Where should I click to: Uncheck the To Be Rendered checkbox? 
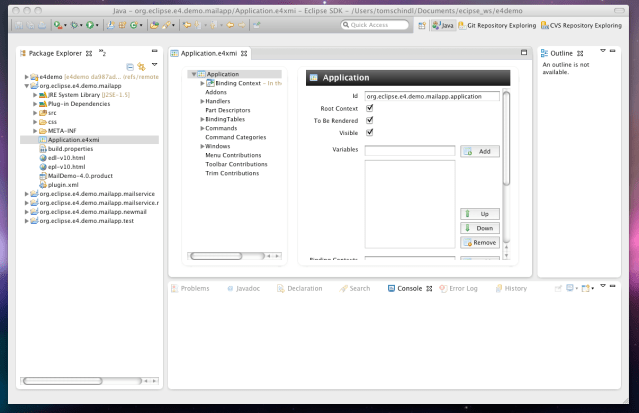coord(370,120)
